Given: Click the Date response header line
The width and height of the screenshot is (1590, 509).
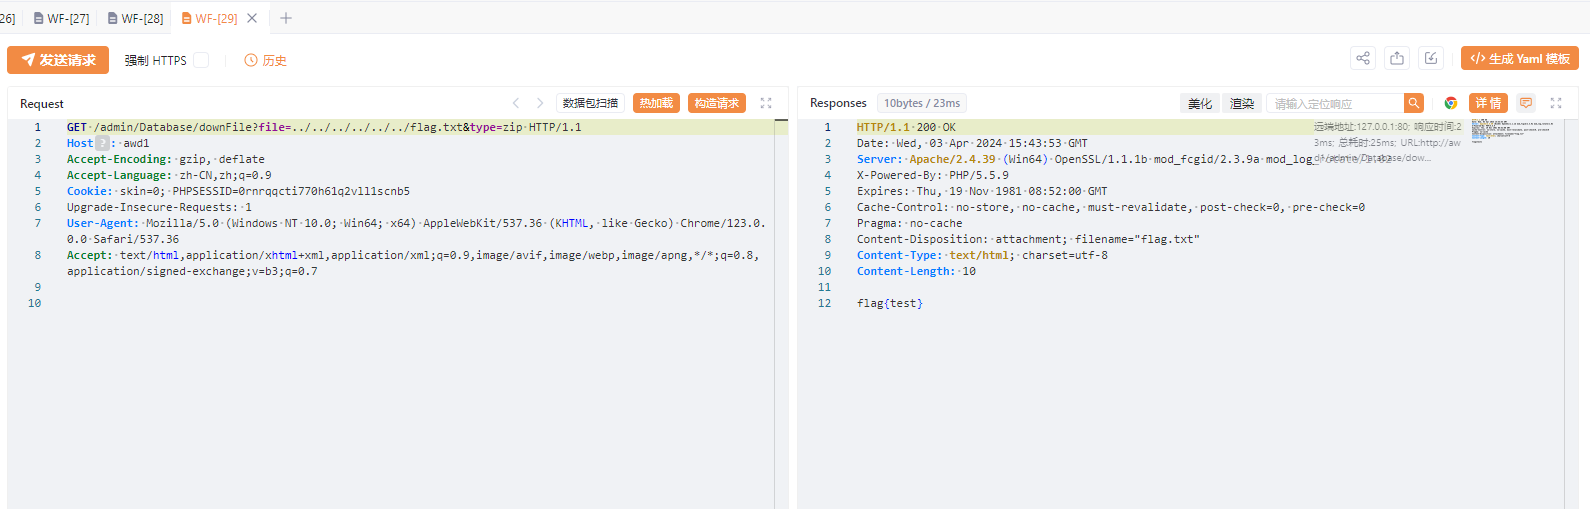Looking at the screenshot, I should pyautogui.click(x=972, y=143).
